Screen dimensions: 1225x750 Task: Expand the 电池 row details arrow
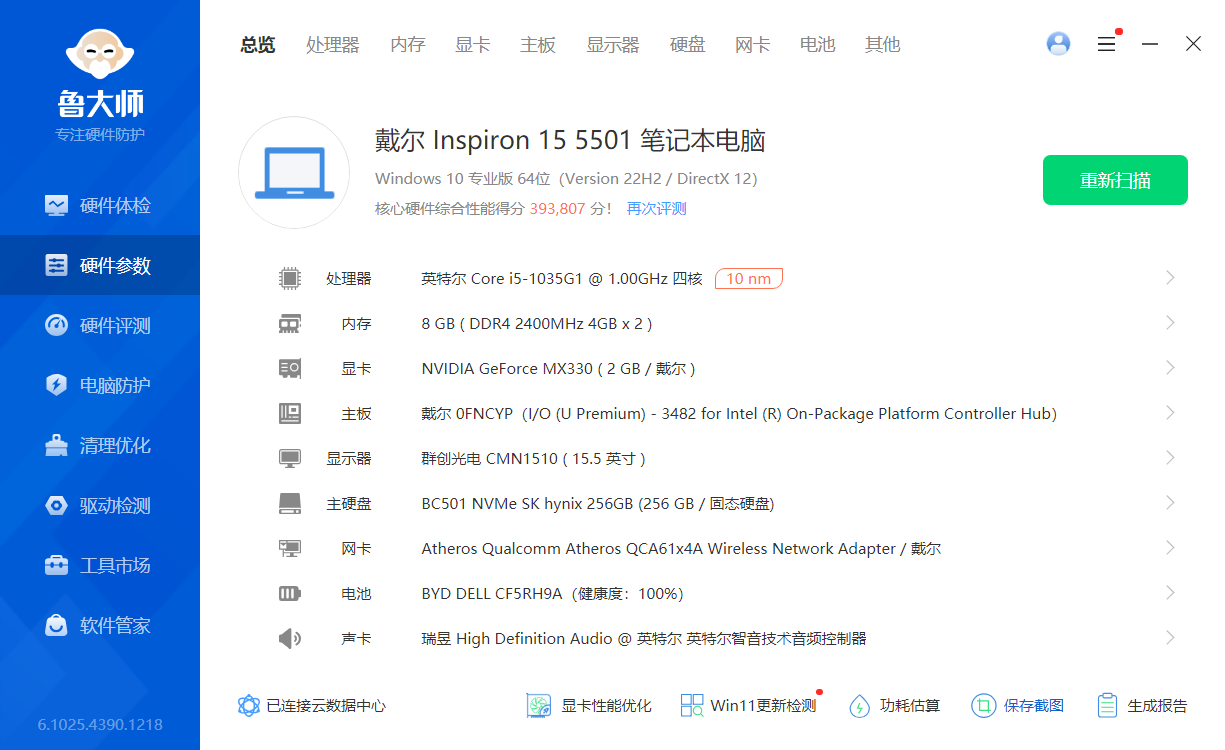click(1170, 593)
